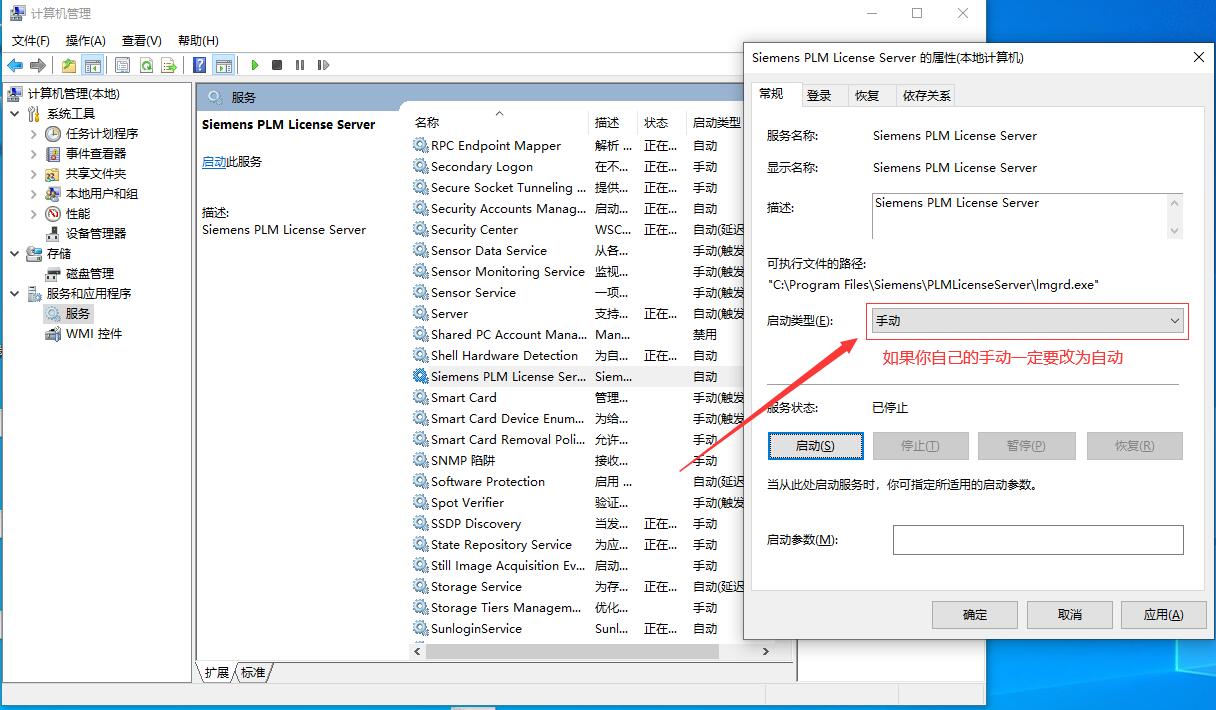Click the Restart Service toolbar icon
The width and height of the screenshot is (1216, 710).
323,65
